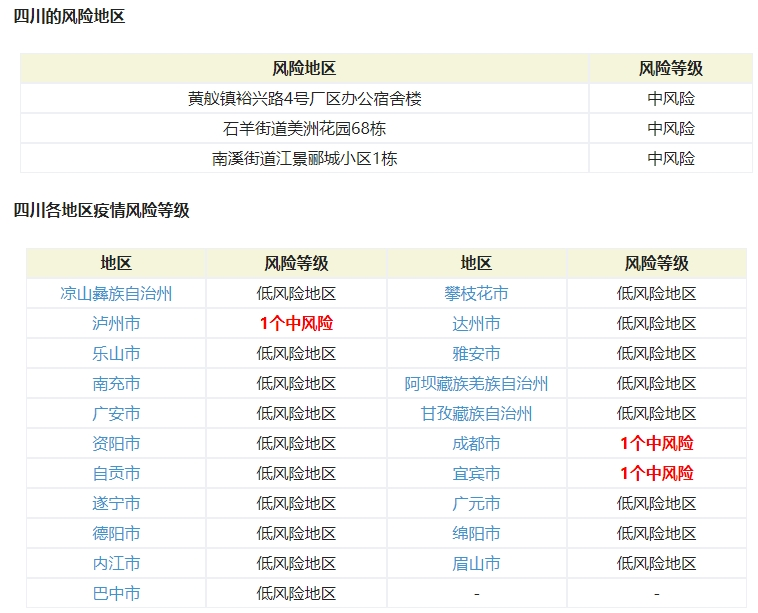Open the 资阳市 link

tap(116, 444)
